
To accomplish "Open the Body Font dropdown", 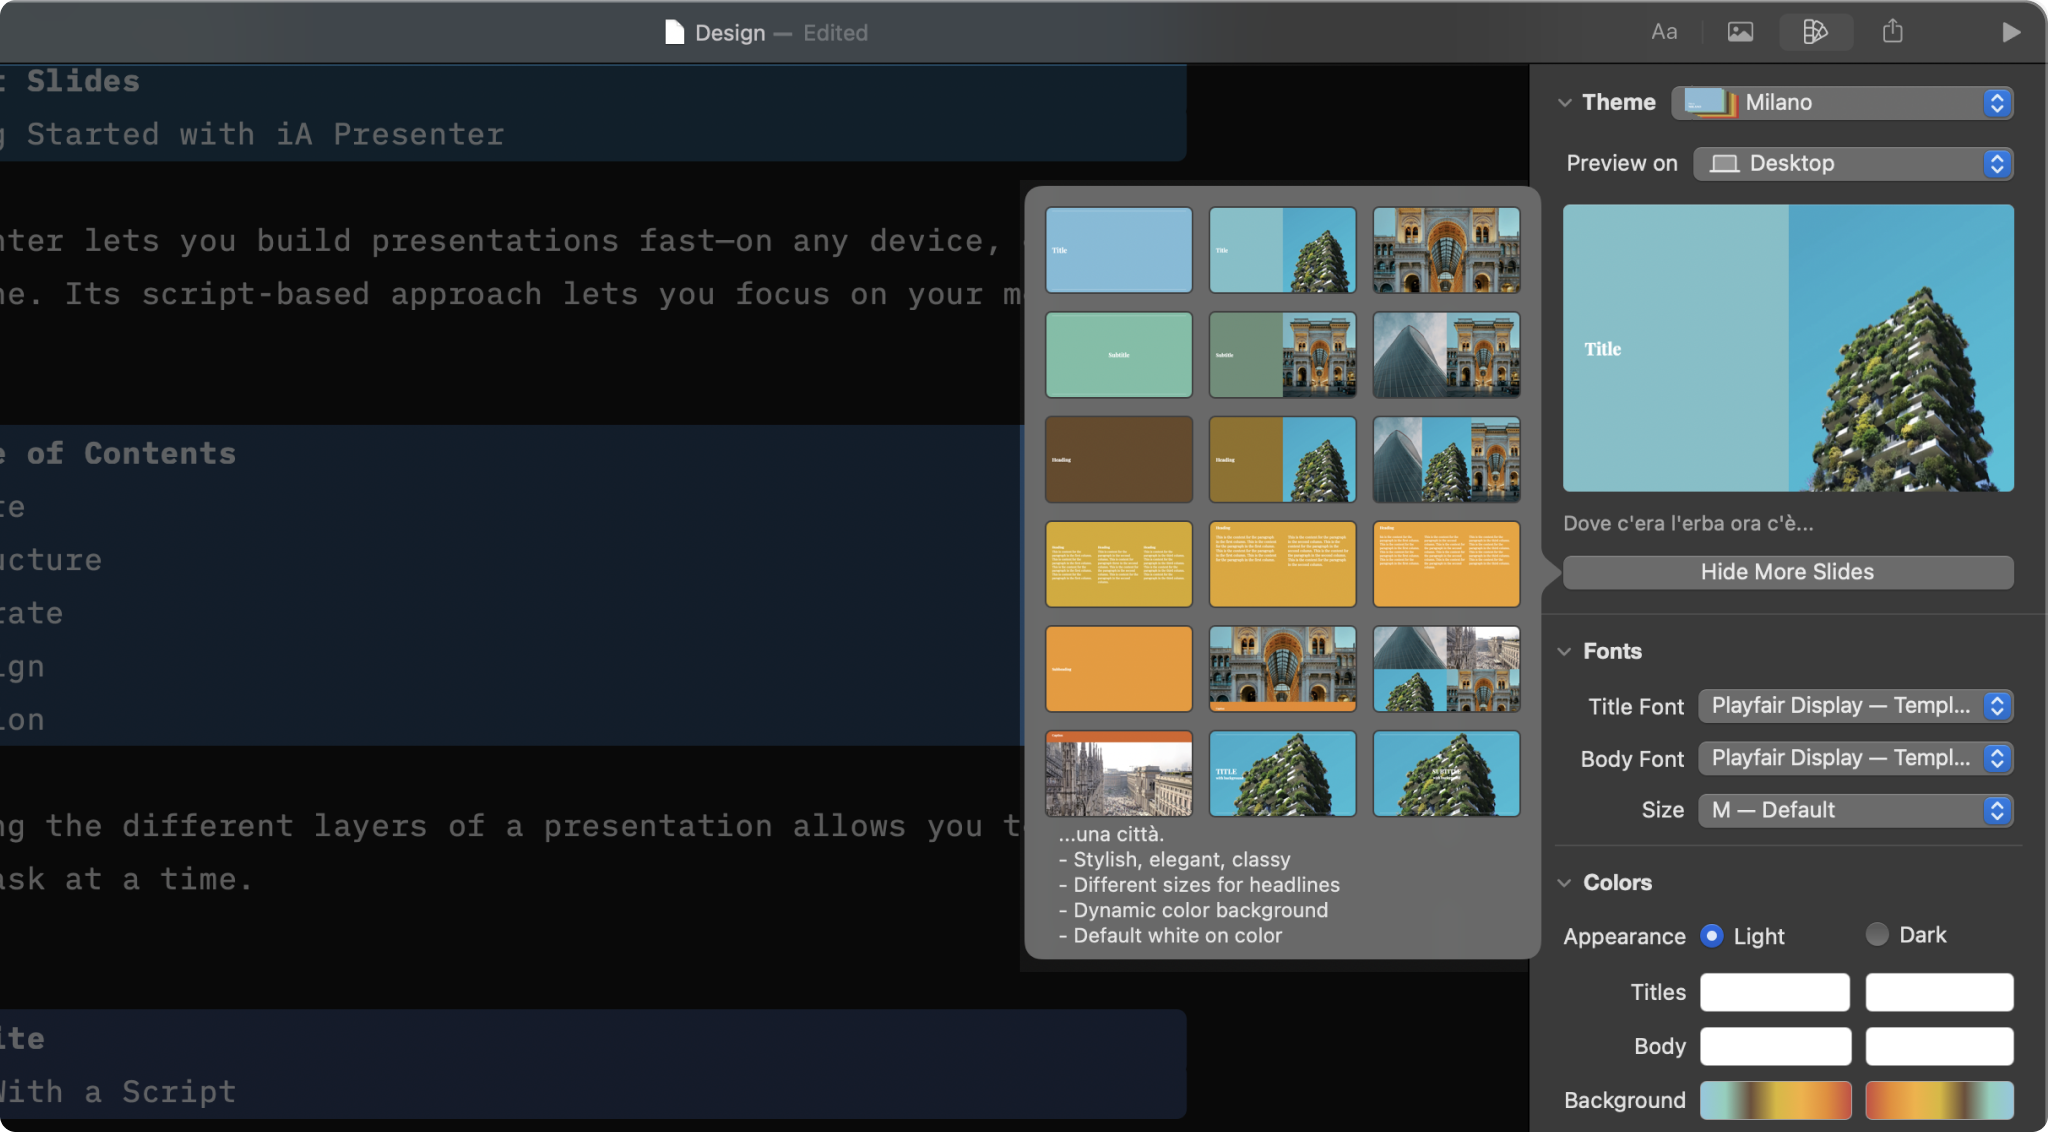I will tap(1855, 758).
